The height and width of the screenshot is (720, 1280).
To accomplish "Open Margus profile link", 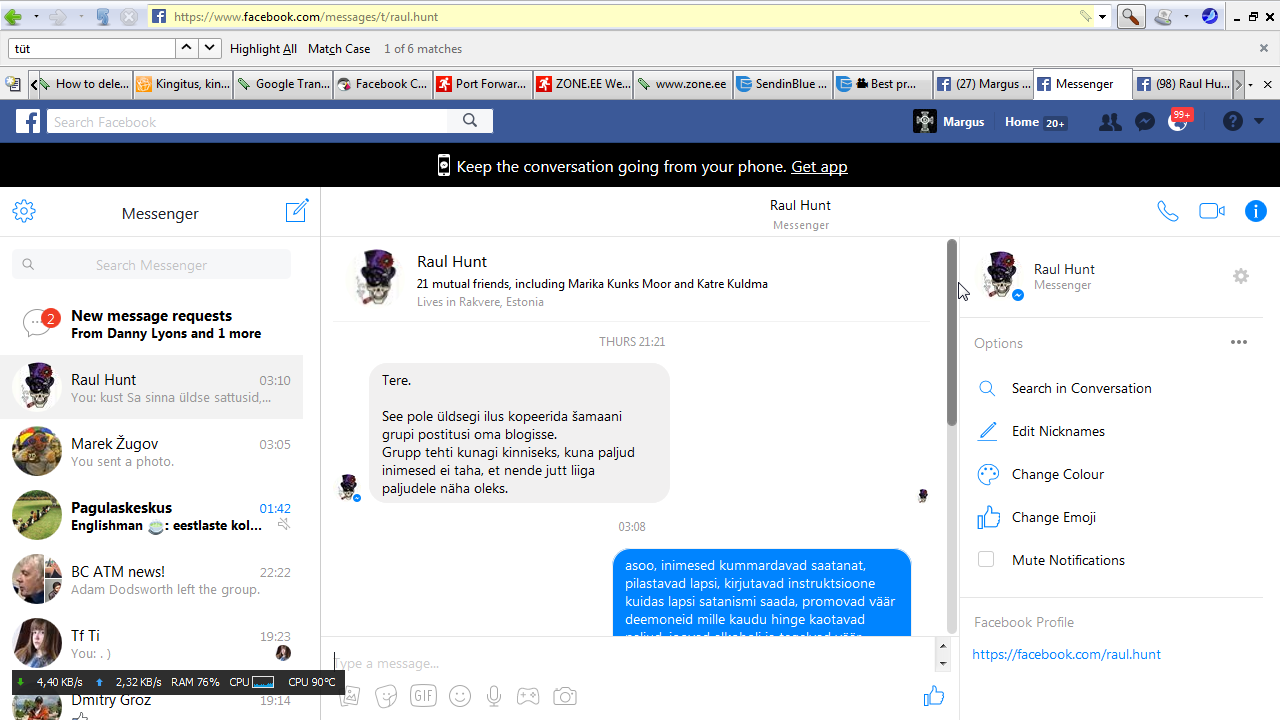I will pos(949,122).
